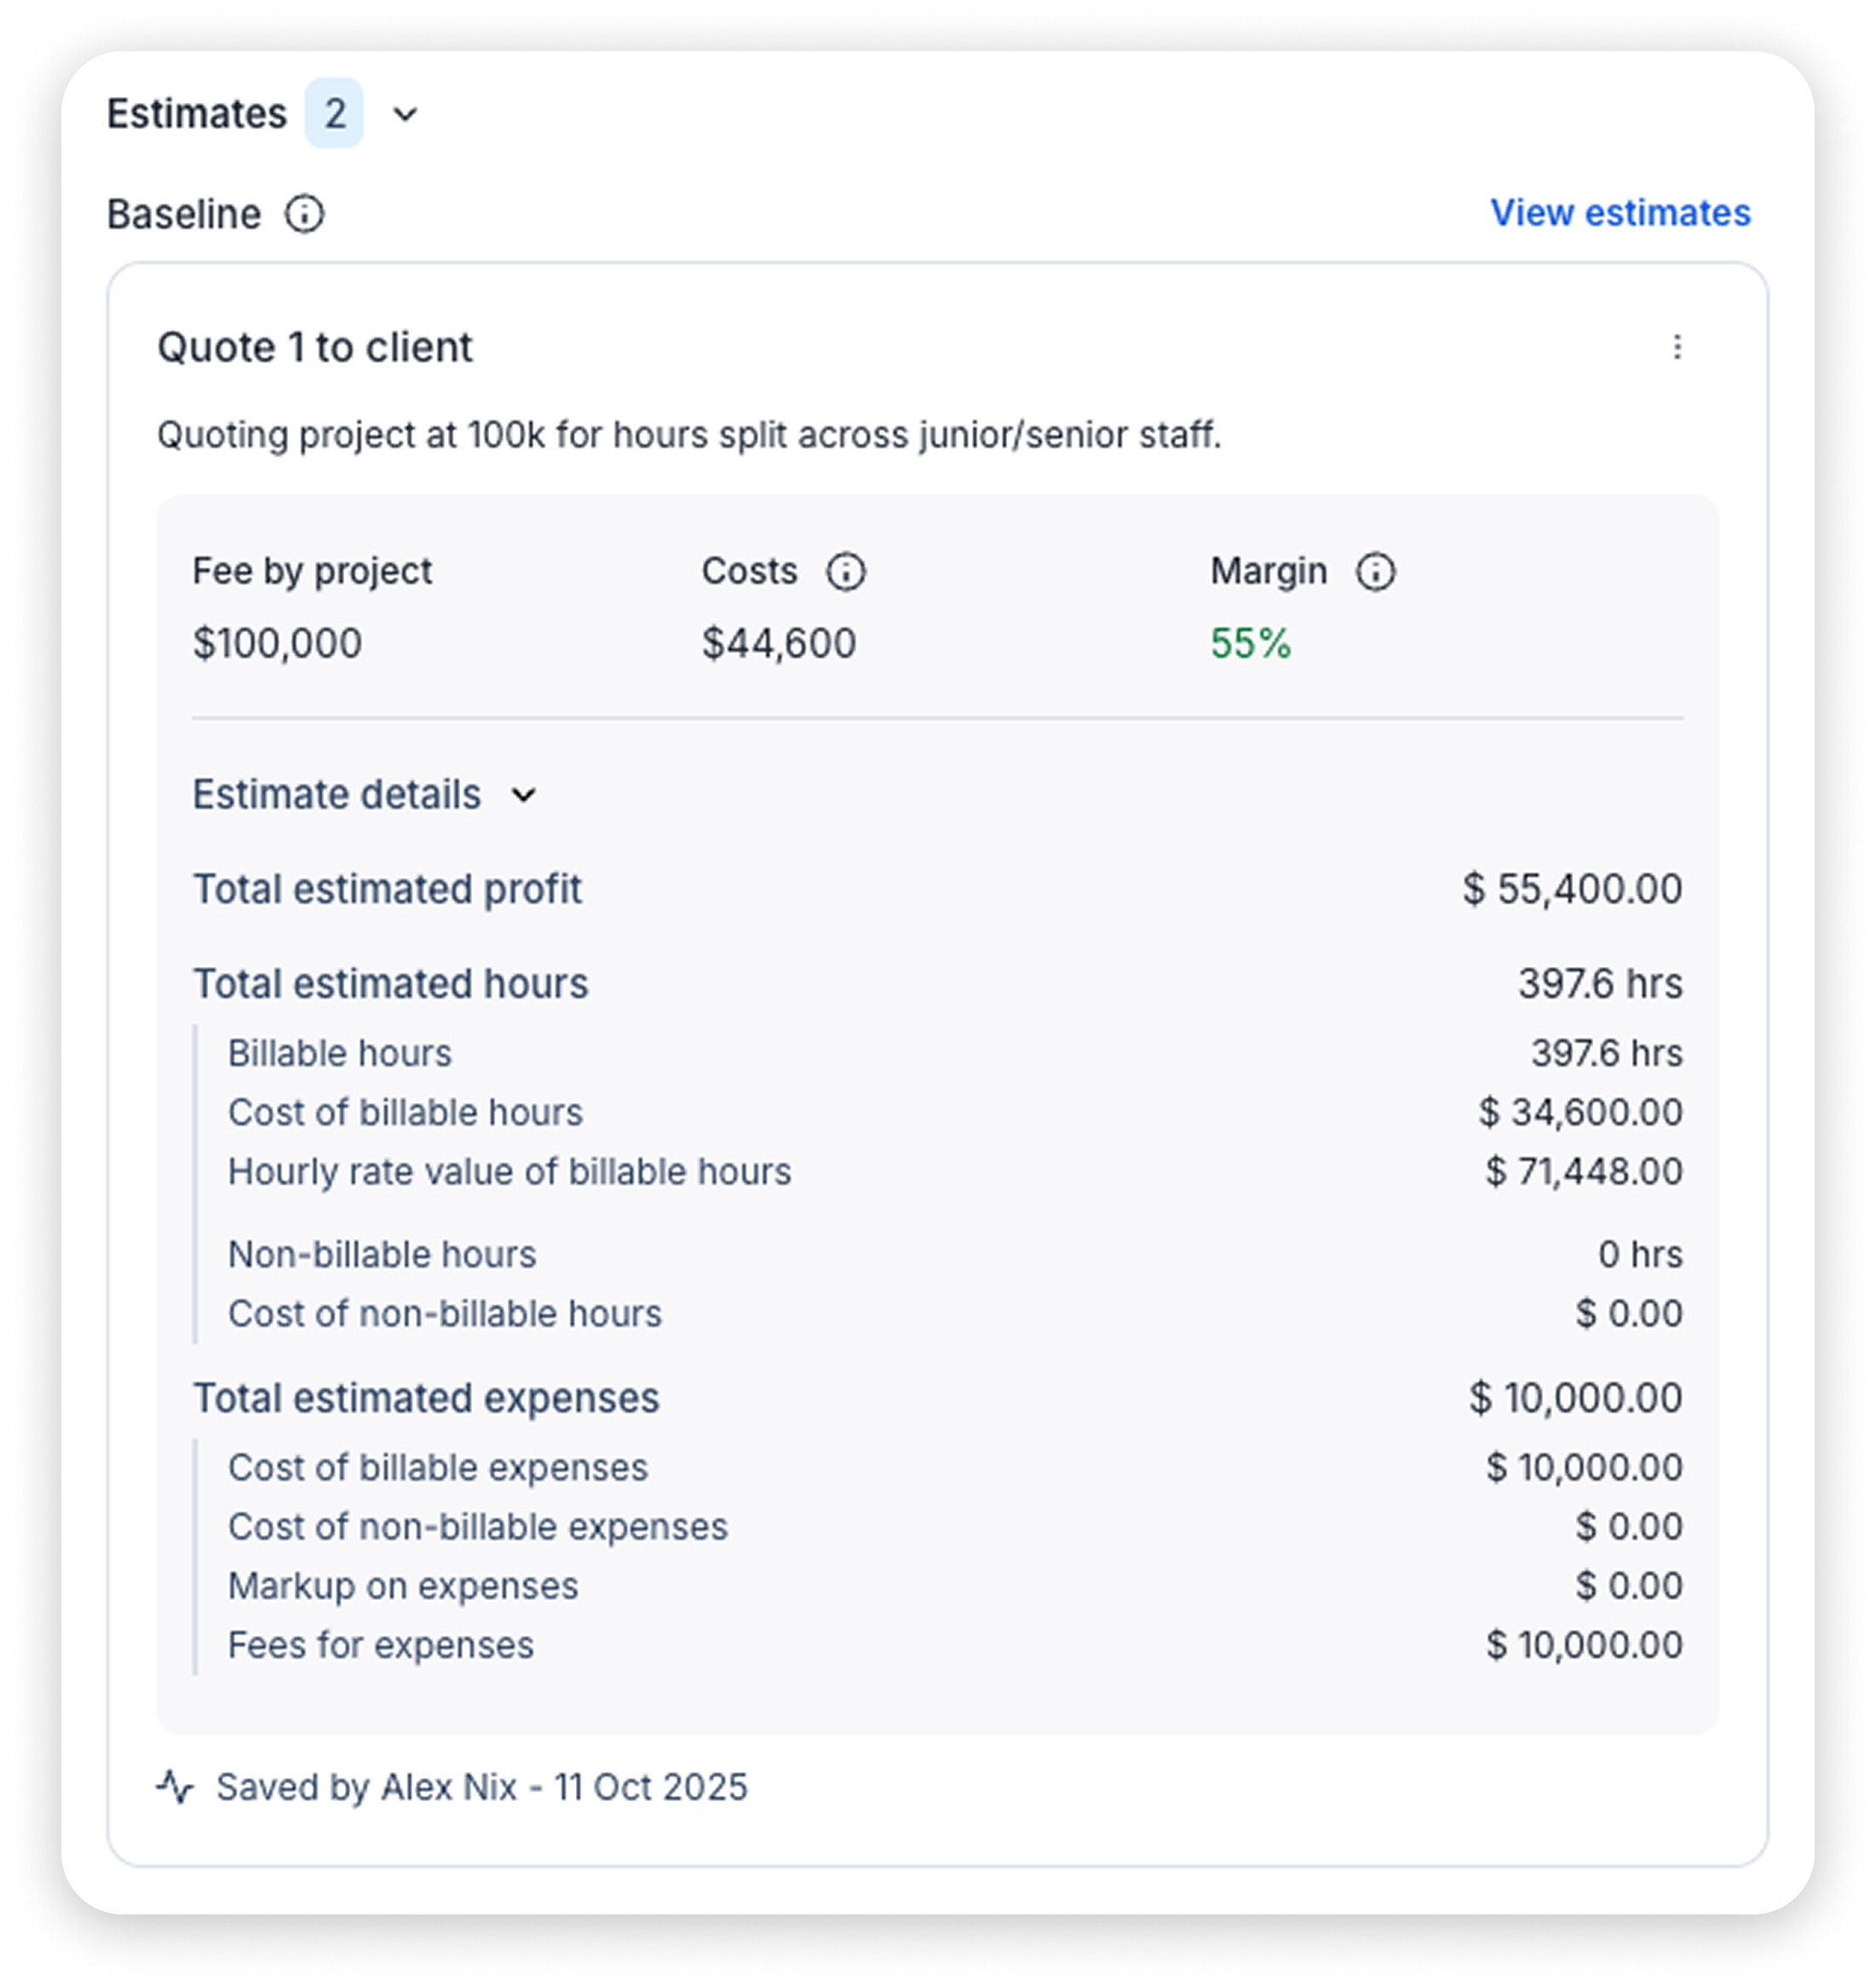The image size is (1876, 1986).
Task: View the Margin info icon
Action: click(1376, 572)
